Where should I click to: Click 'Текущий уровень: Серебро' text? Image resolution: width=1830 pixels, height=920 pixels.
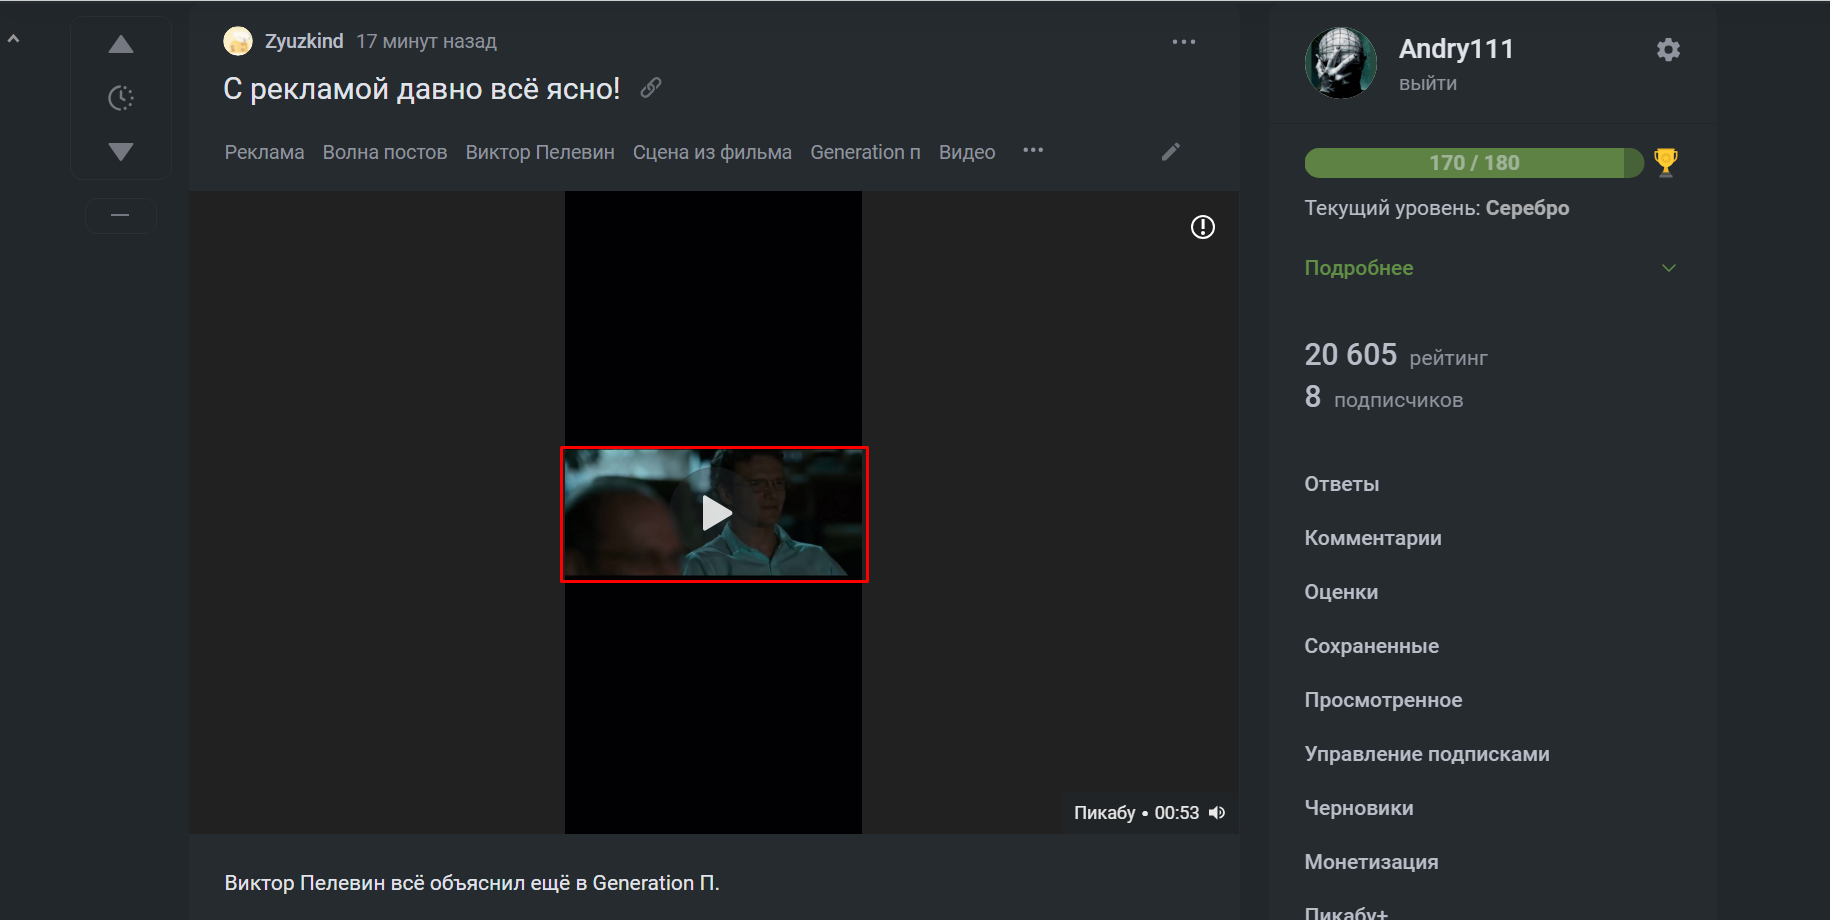[x=1437, y=208]
